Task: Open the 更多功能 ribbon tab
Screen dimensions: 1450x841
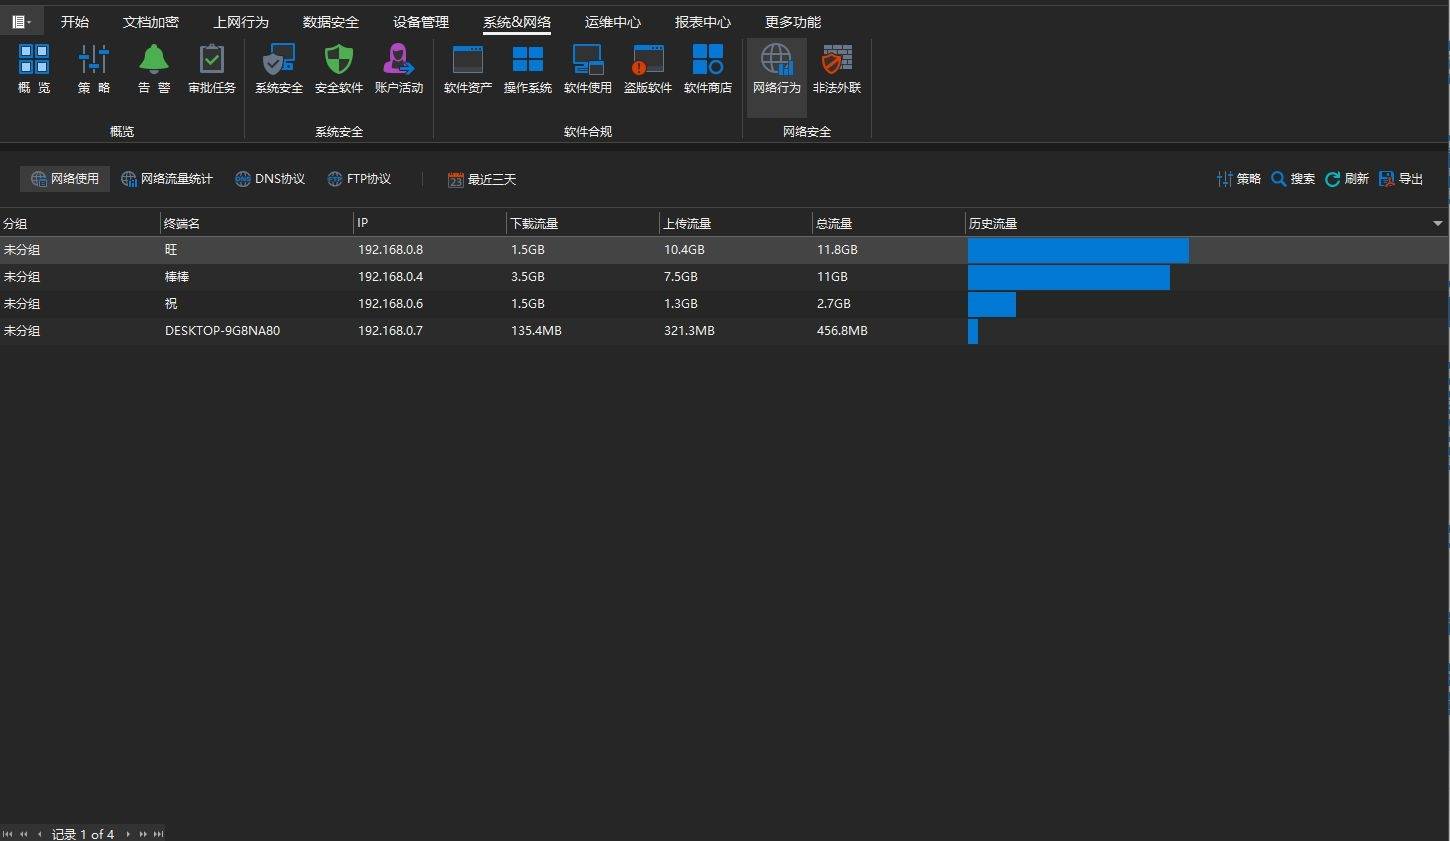Action: coord(793,21)
